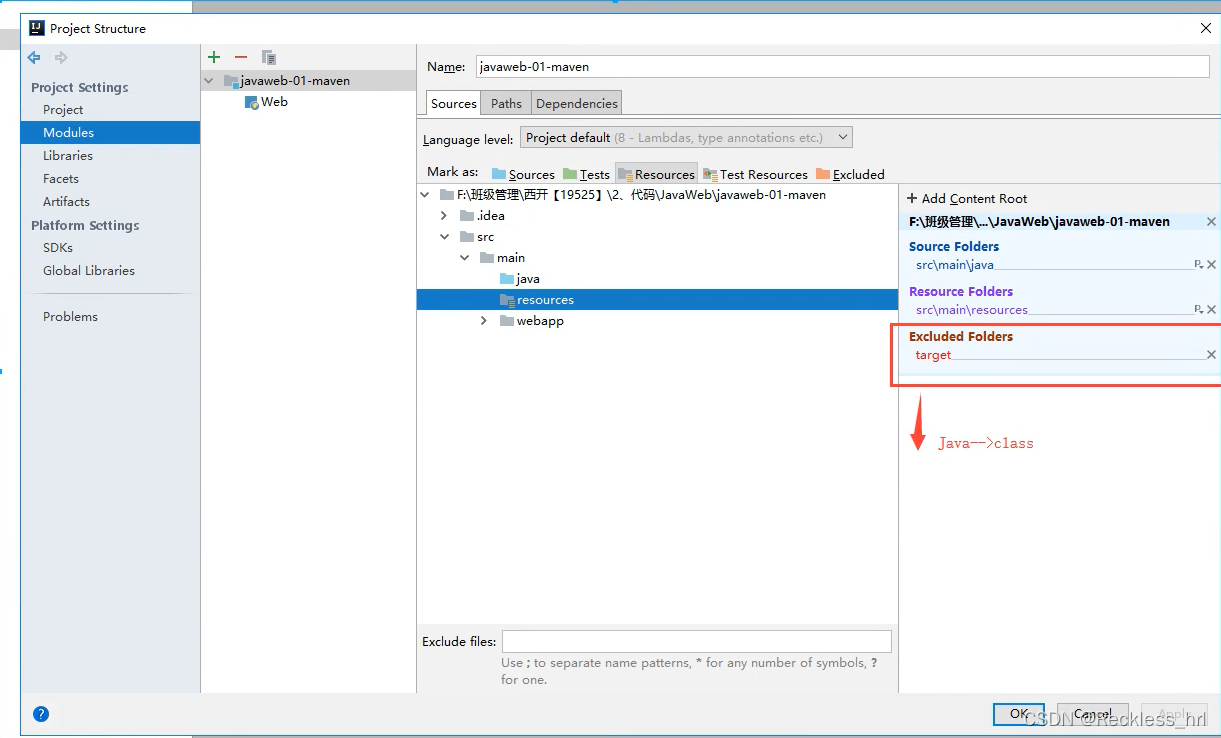
Task: Collapse the src folder node
Action: (x=445, y=237)
